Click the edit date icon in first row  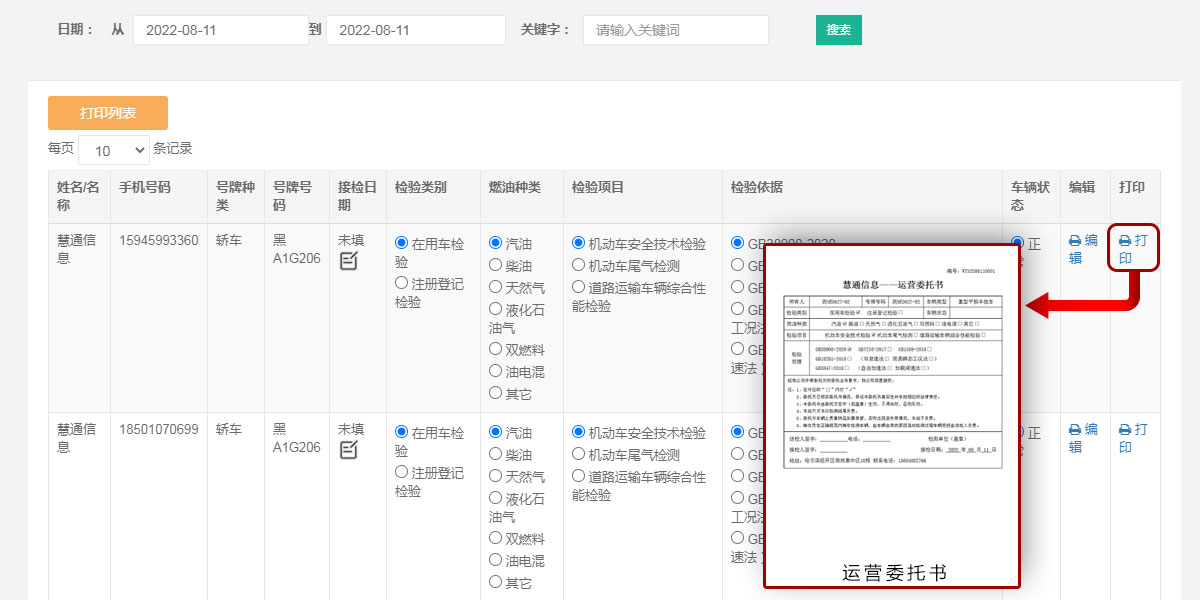pos(349,261)
